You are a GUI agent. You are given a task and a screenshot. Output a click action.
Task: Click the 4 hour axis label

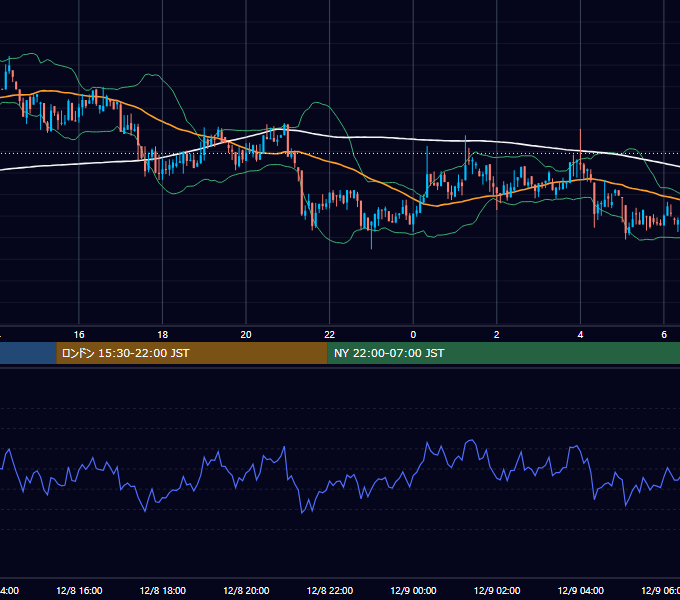pyautogui.click(x=580, y=335)
